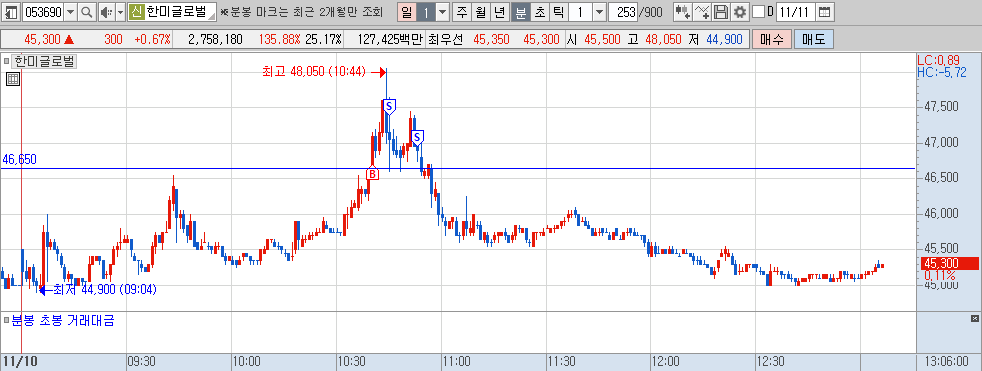Click the add indicator line icon
982x371 pixels.
[x=703, y=12]
